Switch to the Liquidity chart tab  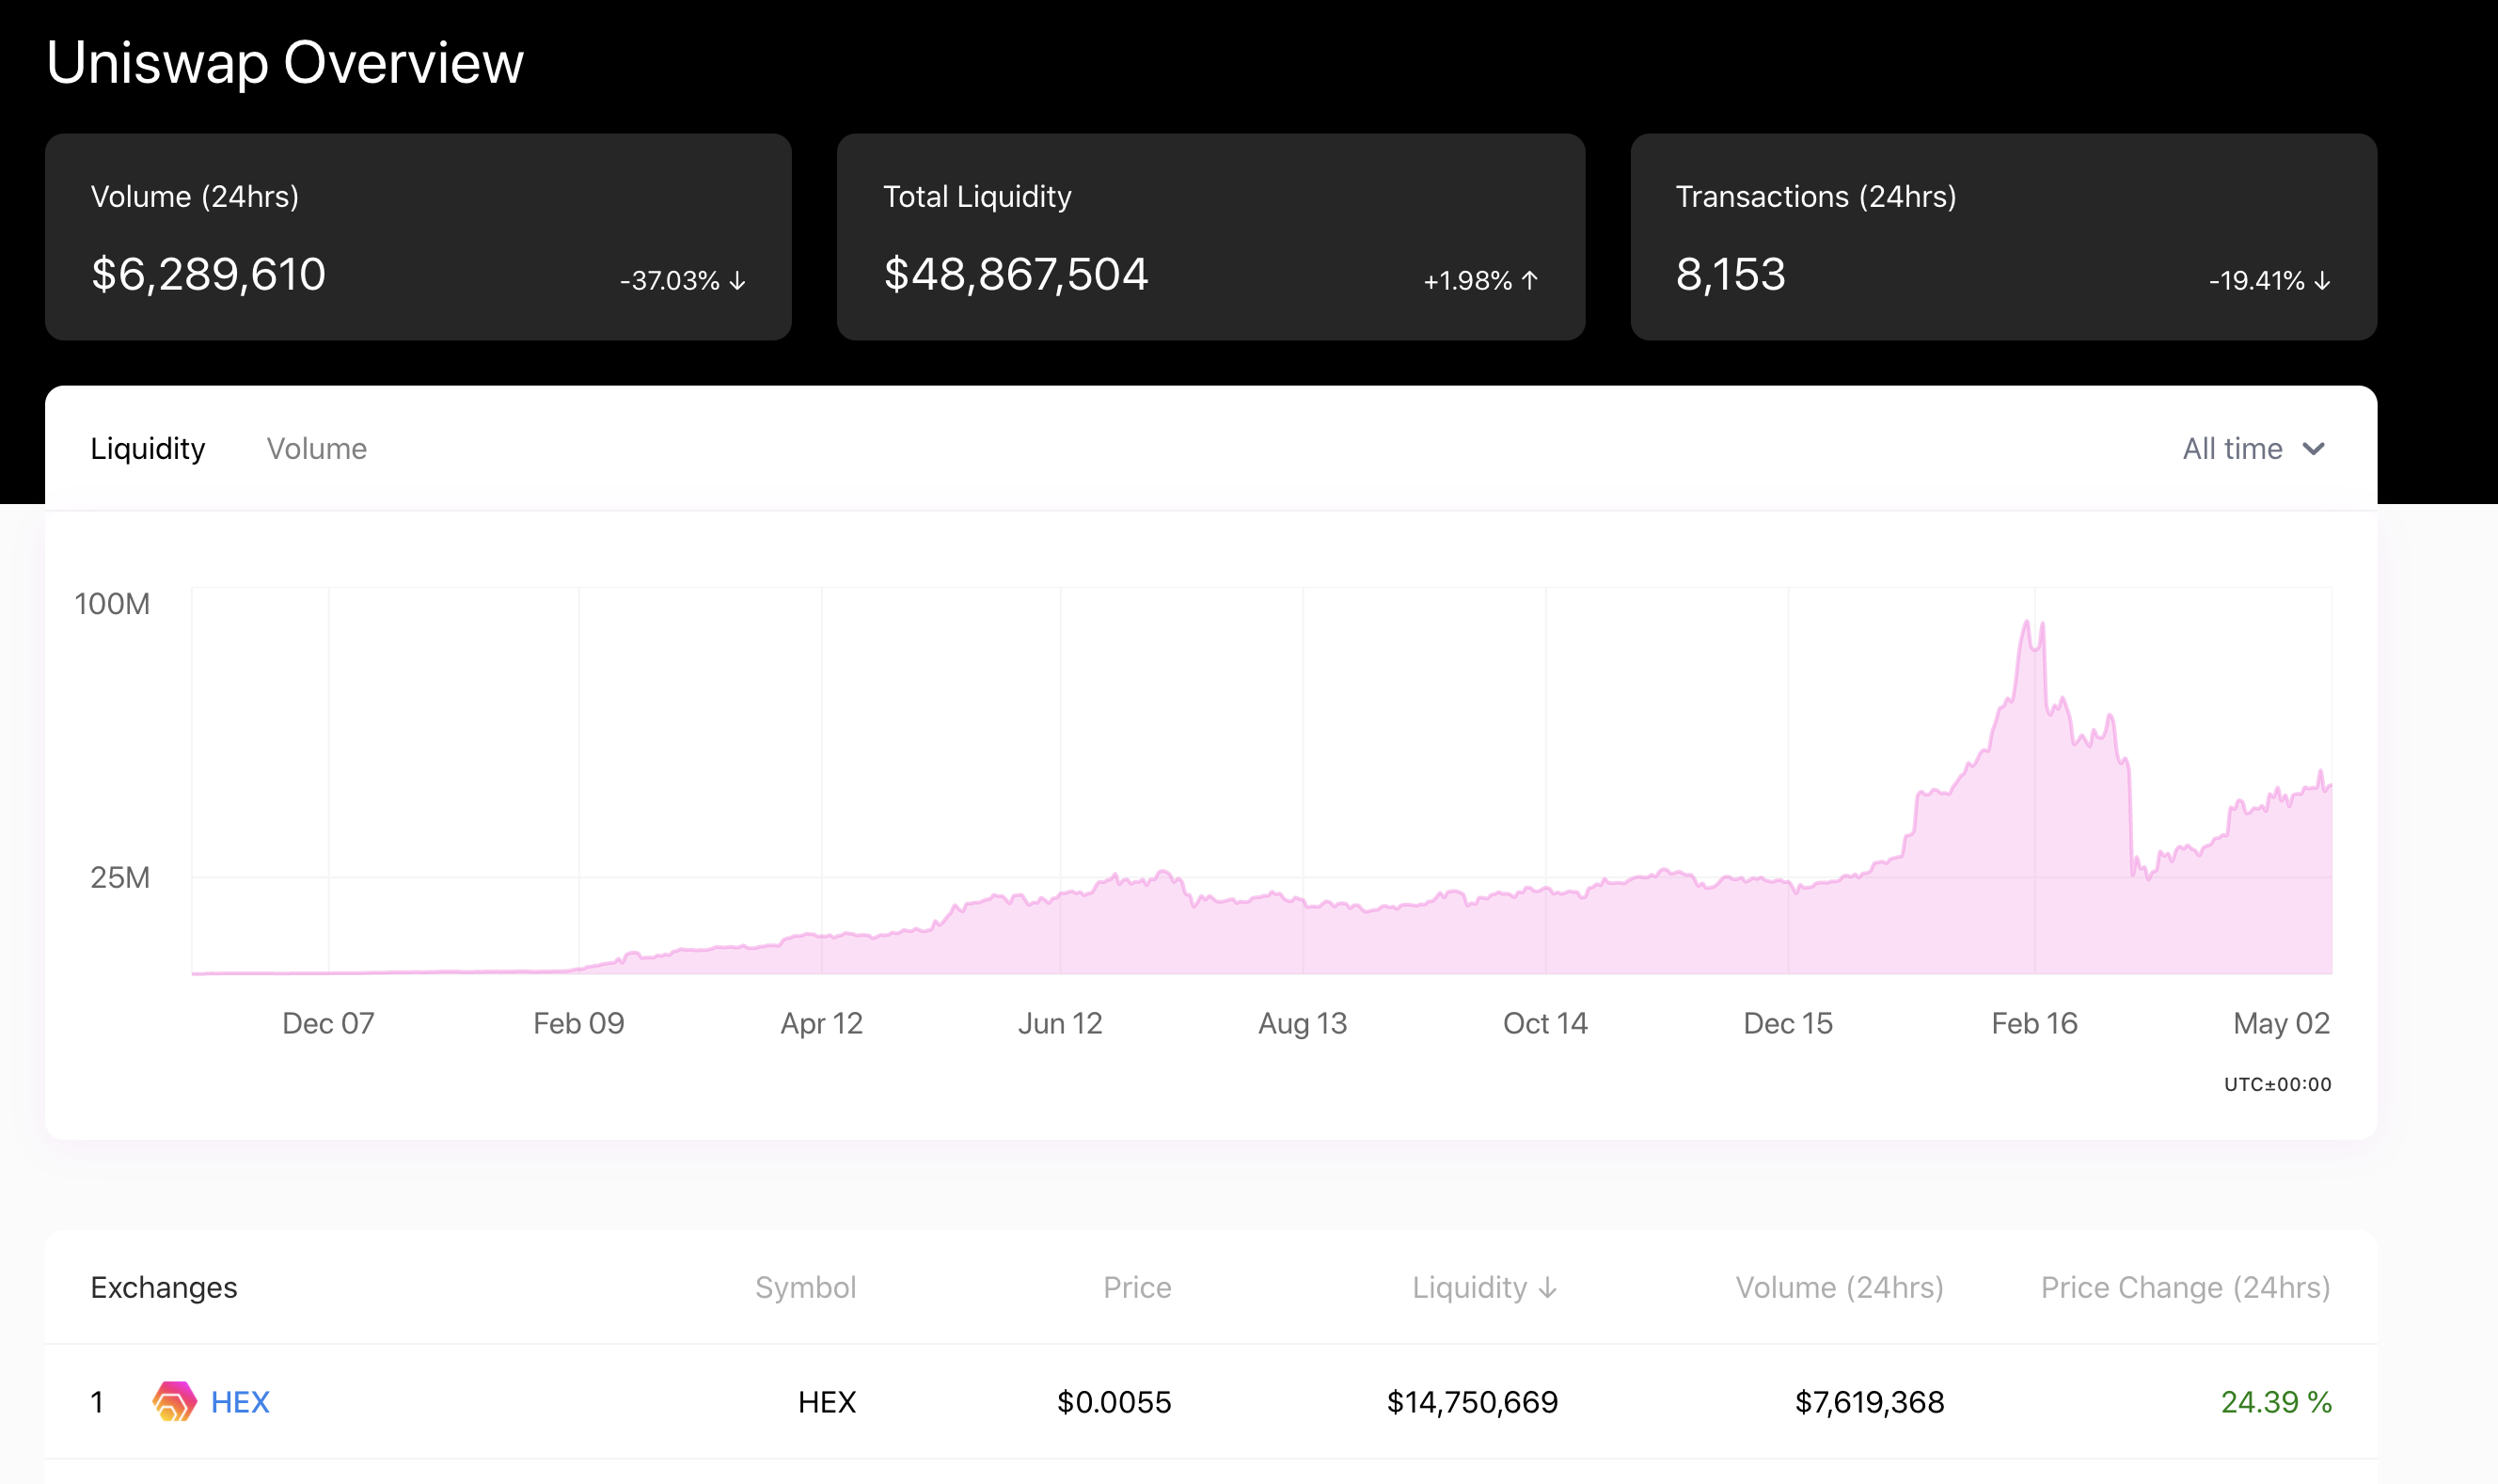148,449
